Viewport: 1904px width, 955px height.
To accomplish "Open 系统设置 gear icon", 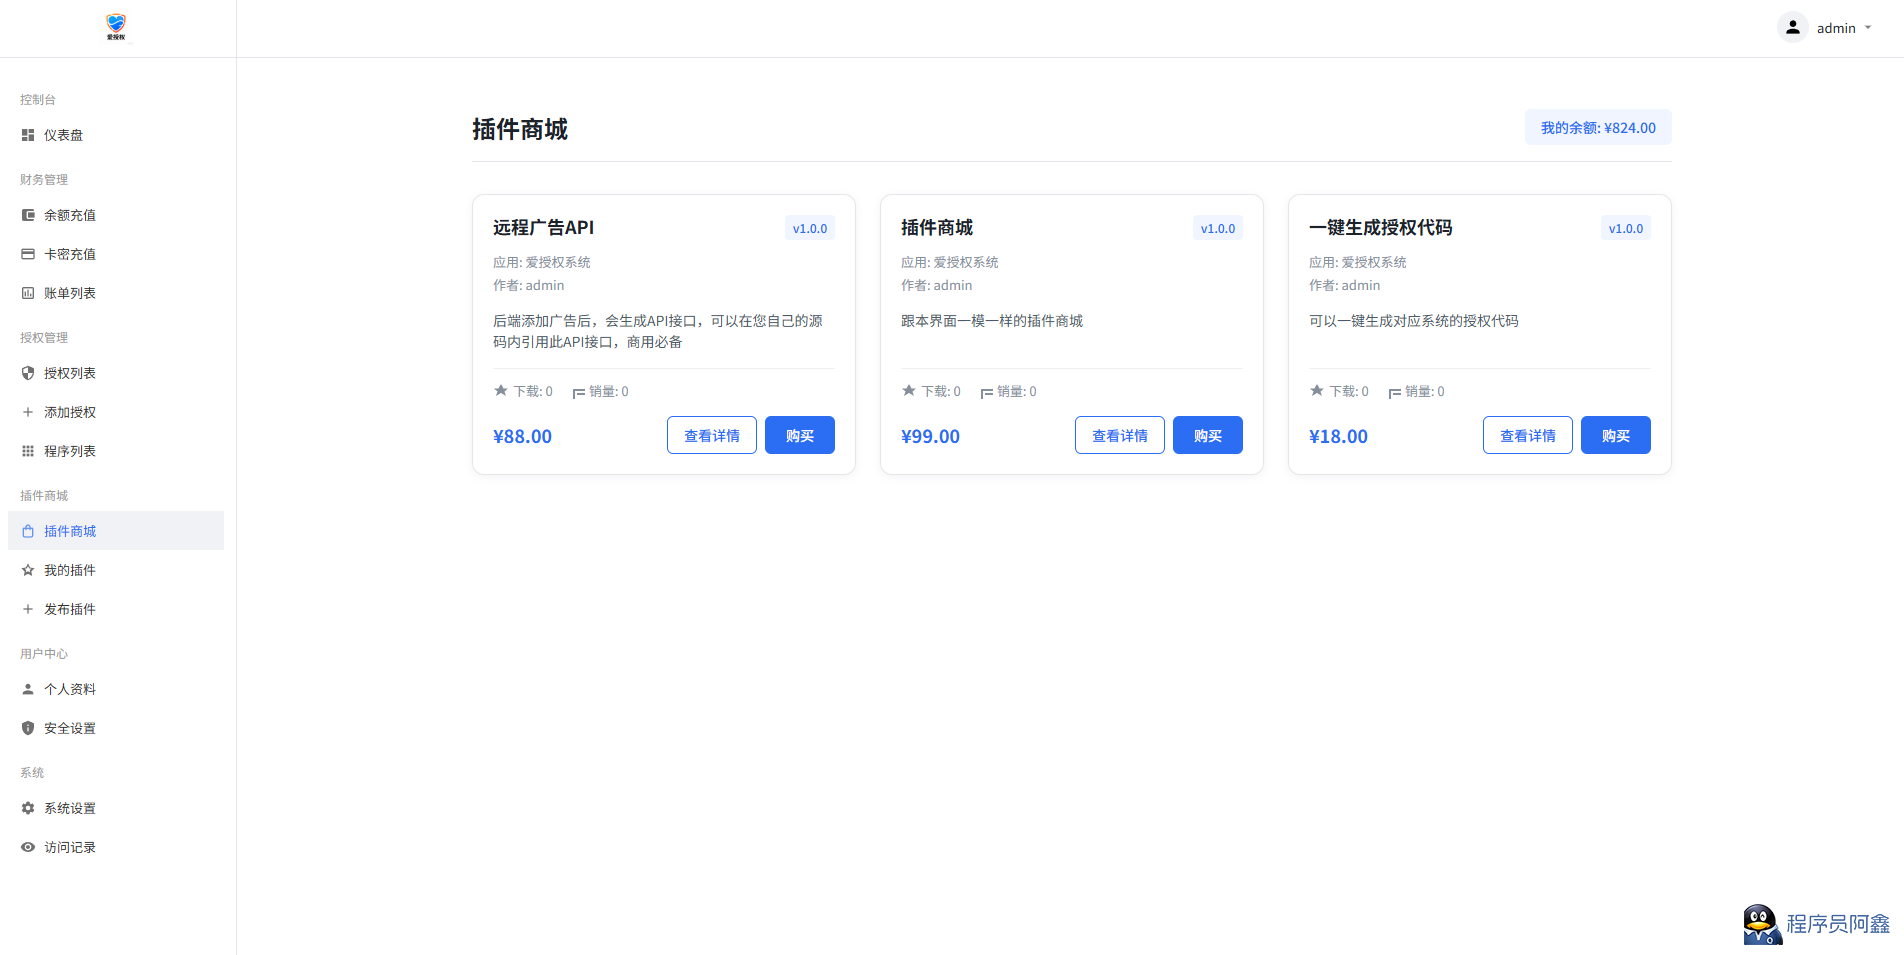I will [x=28, y=808].
